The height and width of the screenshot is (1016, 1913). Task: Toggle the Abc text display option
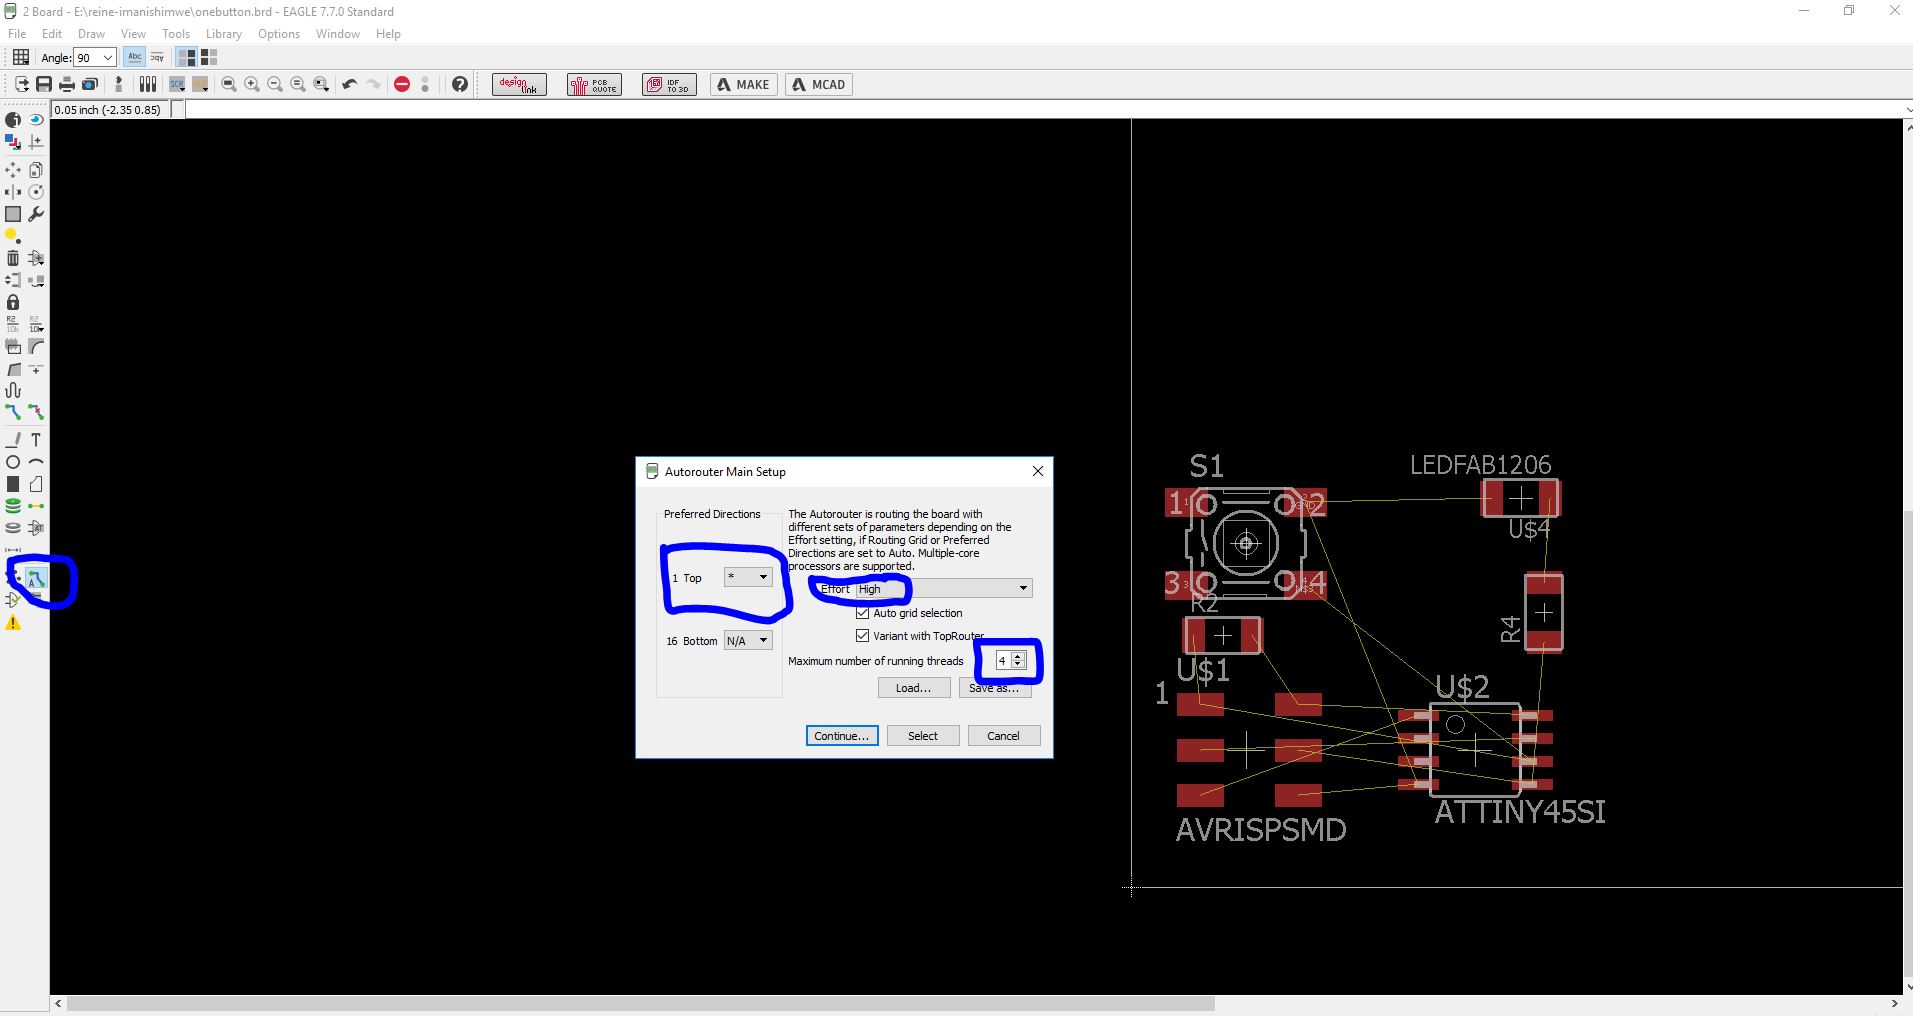[133, 57]
